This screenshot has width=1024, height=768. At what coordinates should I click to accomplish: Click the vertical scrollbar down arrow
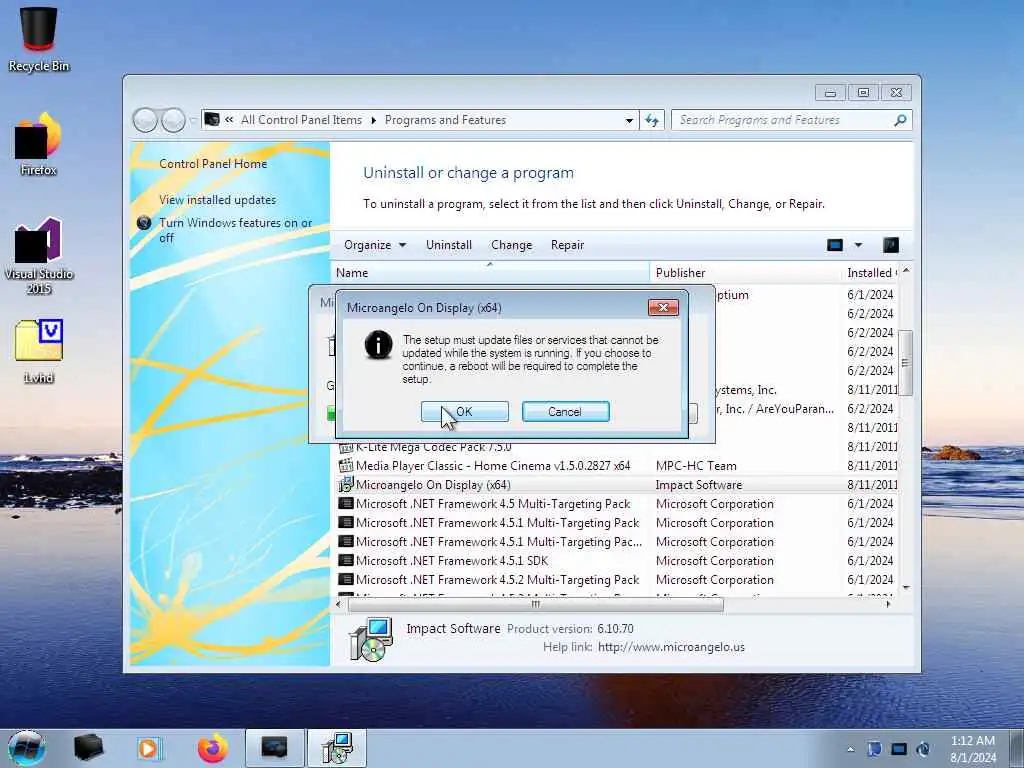pos(906,588)
